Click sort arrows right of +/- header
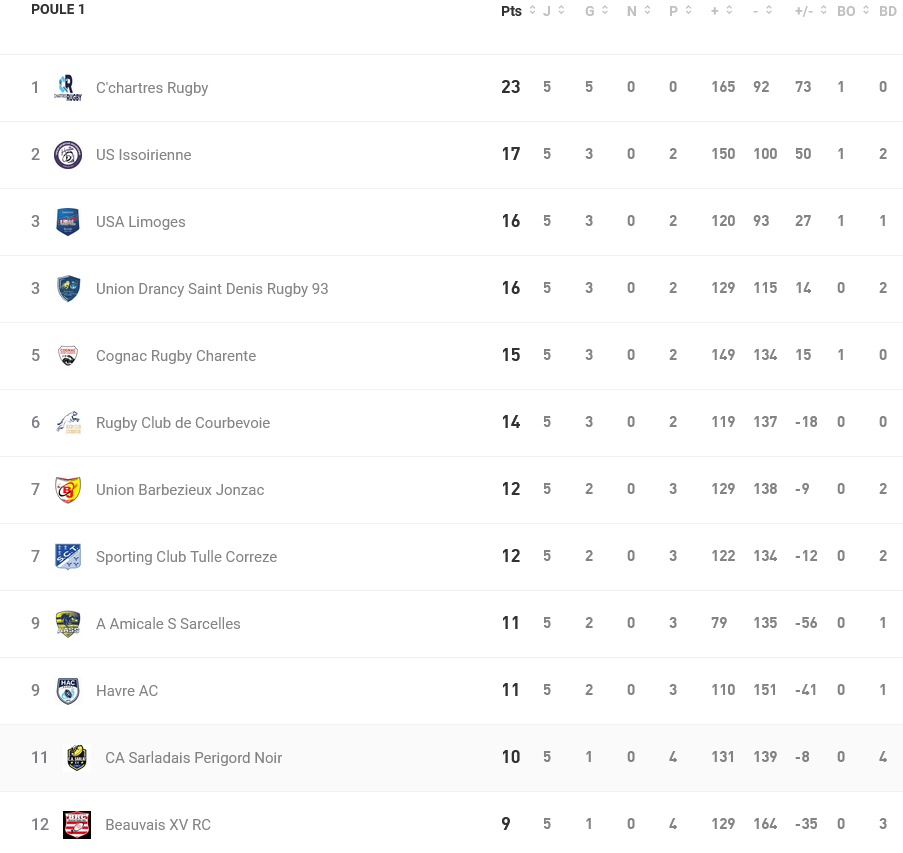Image resolution: width=903 pixels, height=853 pixels. (824, 11)
